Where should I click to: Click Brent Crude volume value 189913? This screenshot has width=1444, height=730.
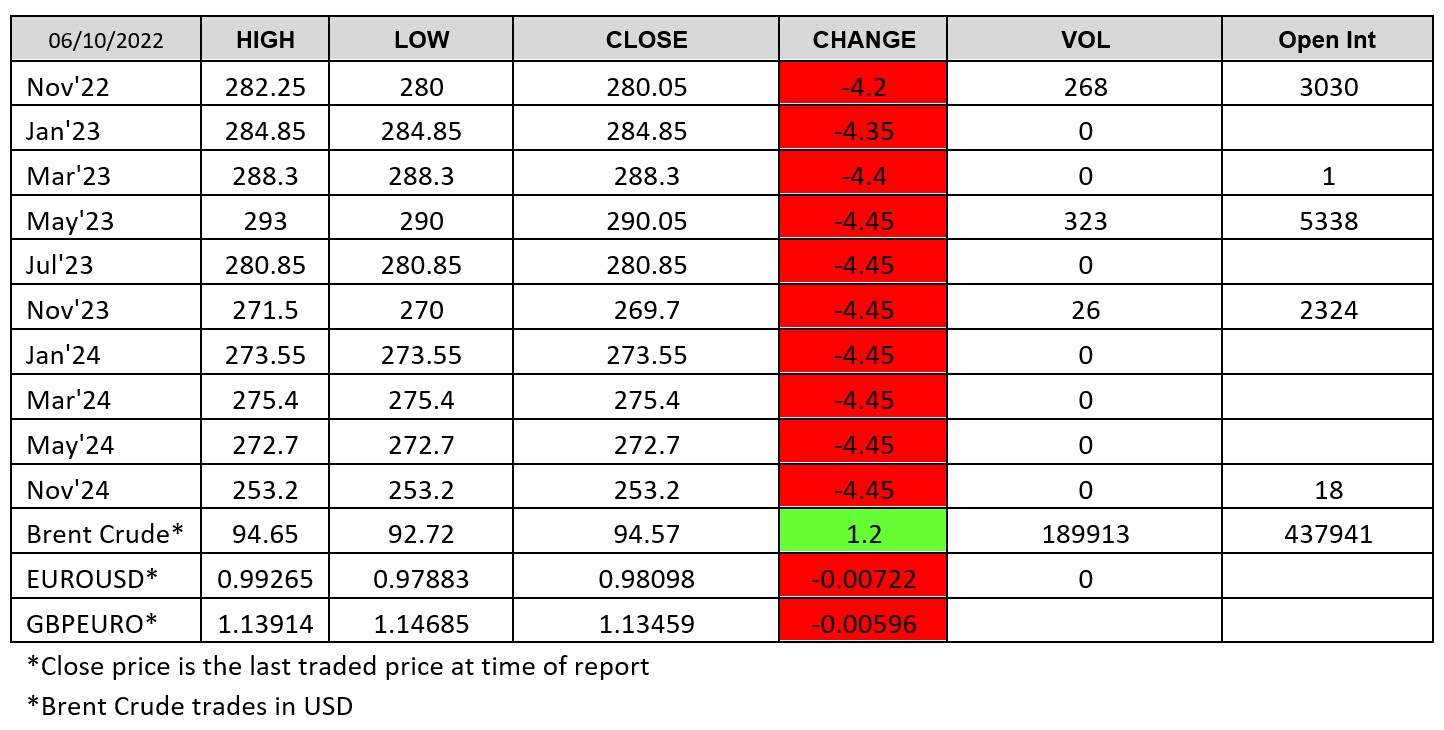click(1085, 534)
